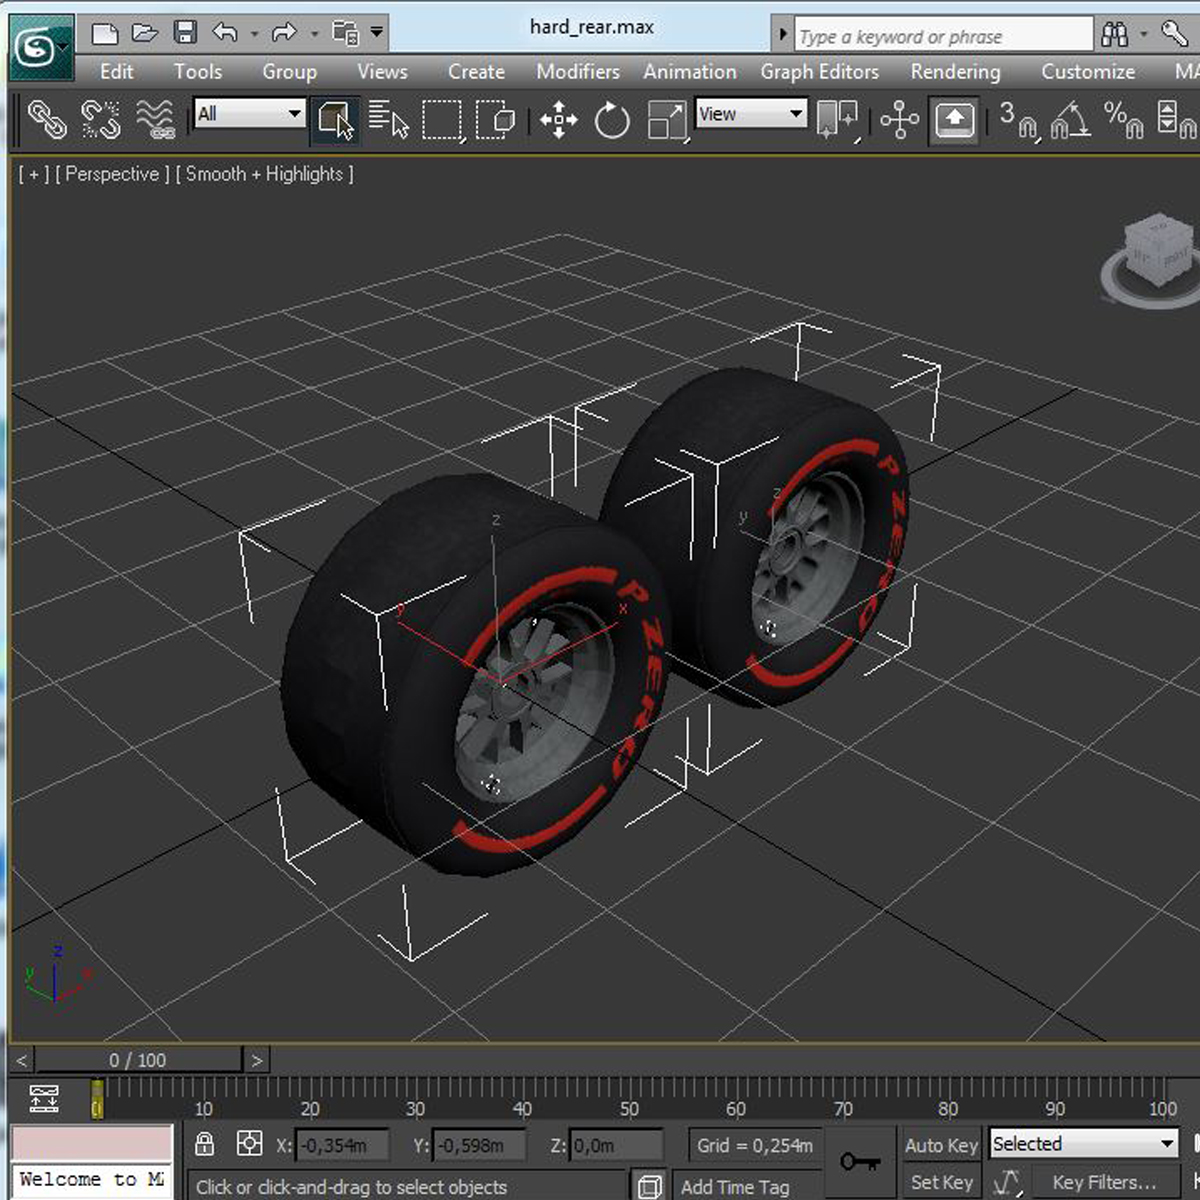Expand the search options arrow beside binoculars
The height and width of the screenshot is (1200, 1200).
1144,34
